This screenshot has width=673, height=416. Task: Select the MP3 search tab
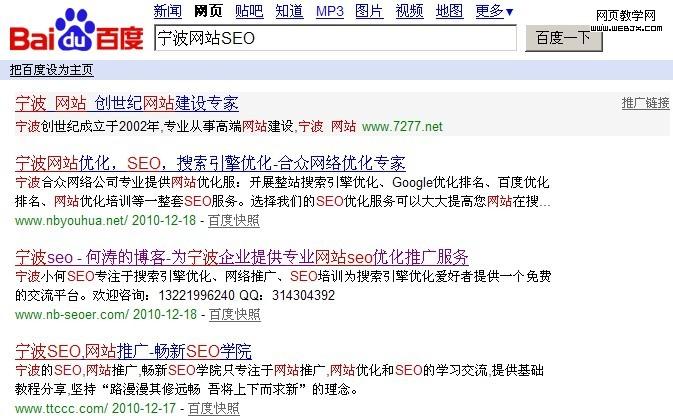[x=329, y=12]
